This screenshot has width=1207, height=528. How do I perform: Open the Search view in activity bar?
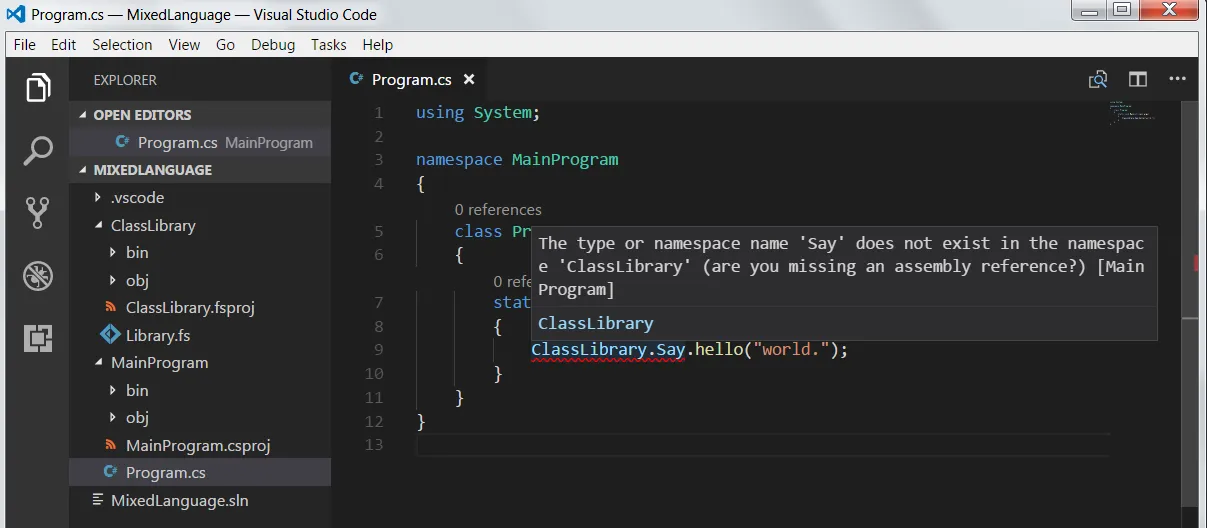click(38, 151)
